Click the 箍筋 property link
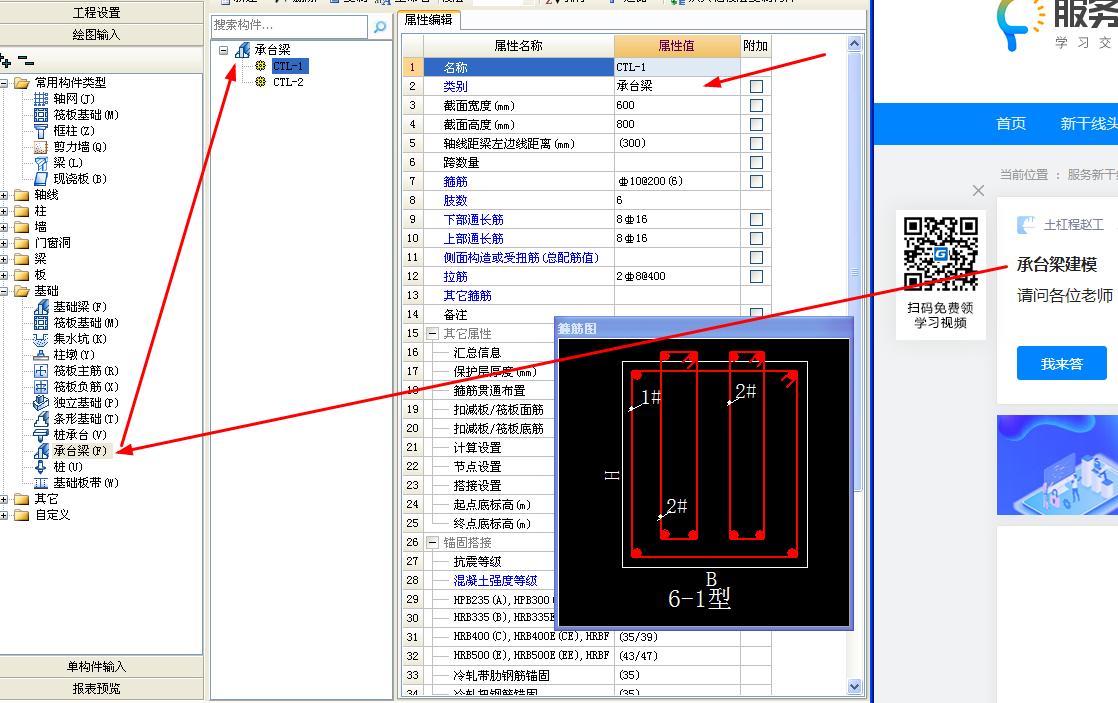Viewport: 1118px width, 703px height. click(456, 182)
